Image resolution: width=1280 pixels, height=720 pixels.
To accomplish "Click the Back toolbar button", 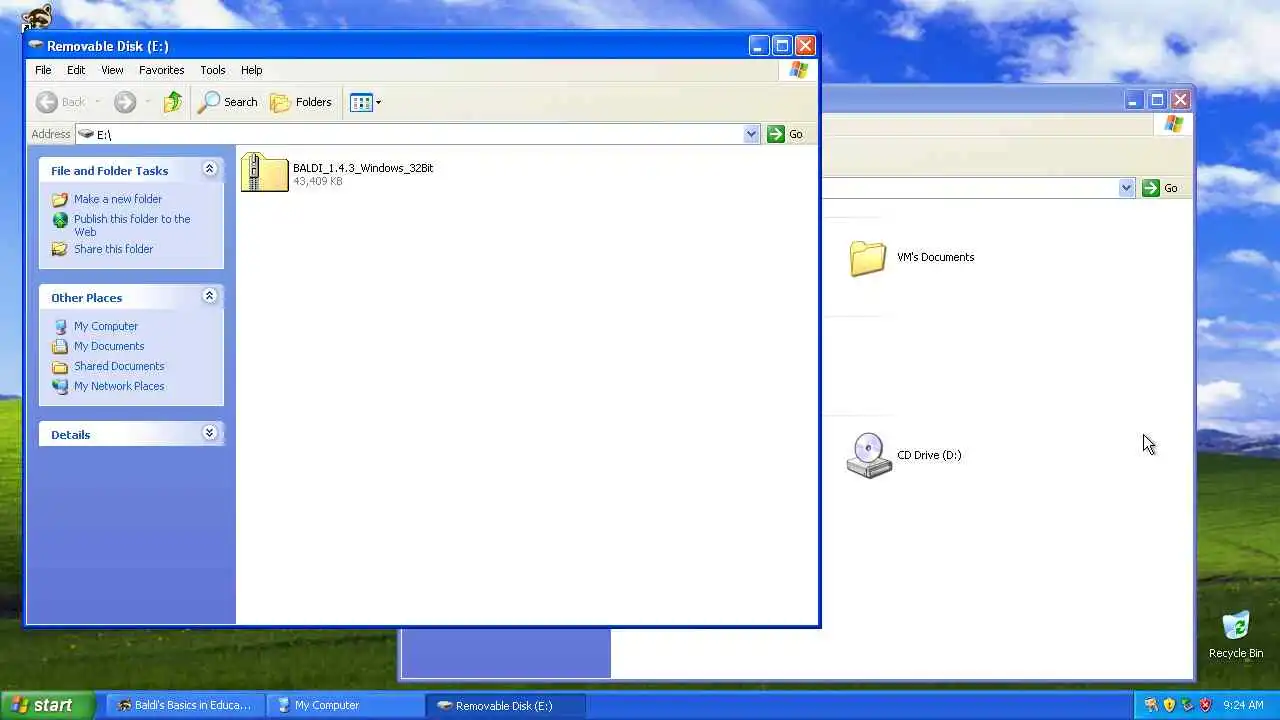I will pos(61,102).
